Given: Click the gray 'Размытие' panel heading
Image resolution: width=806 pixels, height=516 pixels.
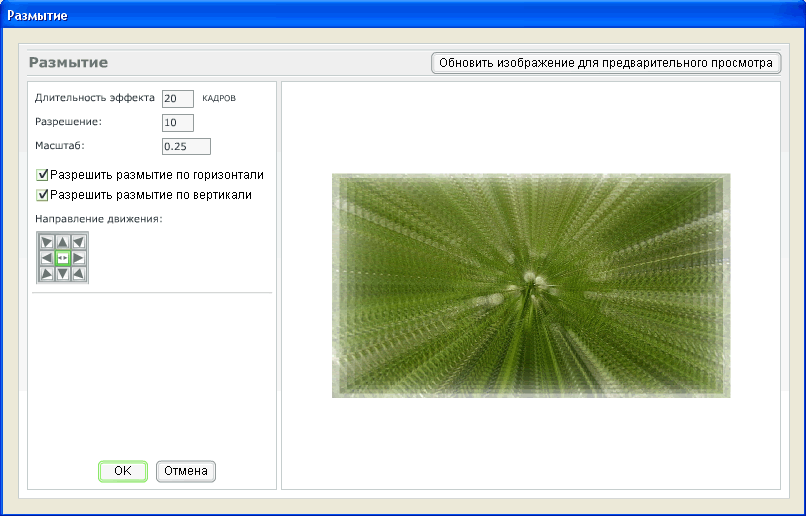Looking at the screenshot, I should [x=68, y=63].
